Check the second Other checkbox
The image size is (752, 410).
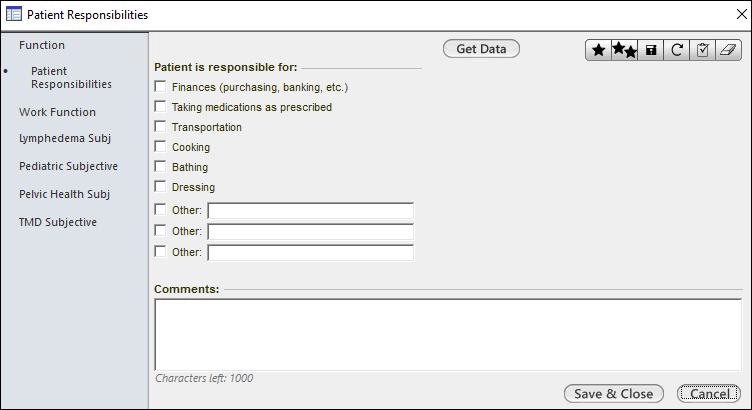[160, 231]
